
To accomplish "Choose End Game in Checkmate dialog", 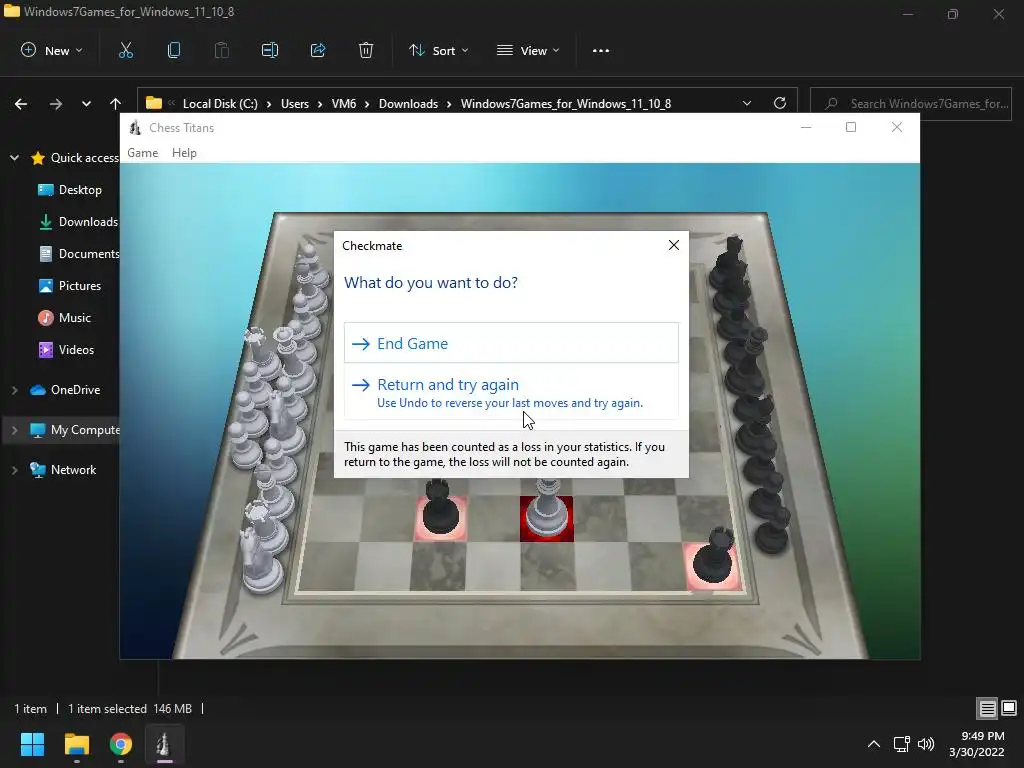I will (x=511, y=343).
